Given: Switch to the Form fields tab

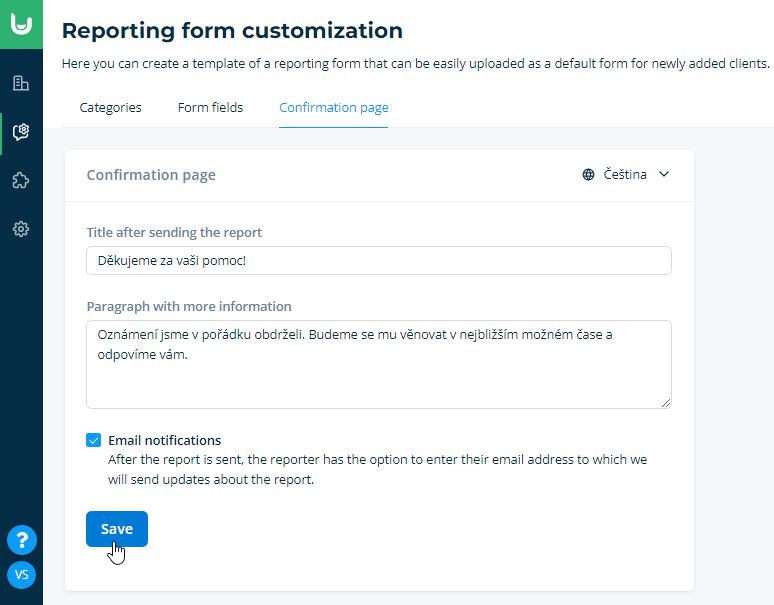Looking at the screenshot, I should pyautogui.click(x=210, y=108).
